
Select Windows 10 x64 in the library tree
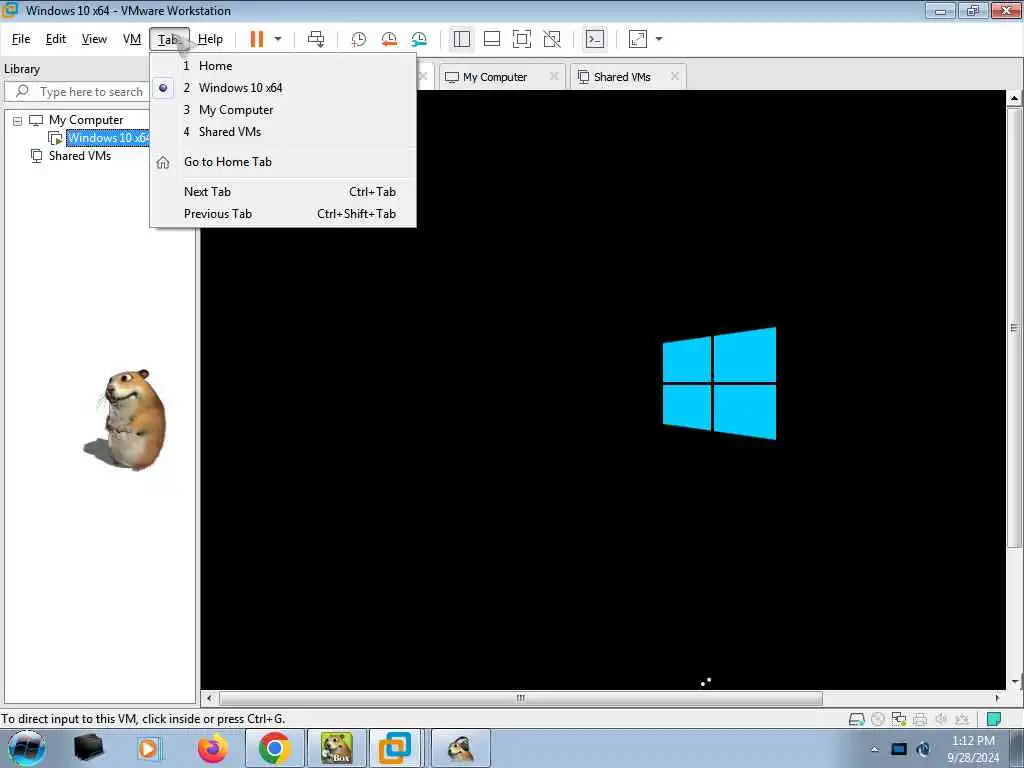pyautogui.click(x=108, y=138)
